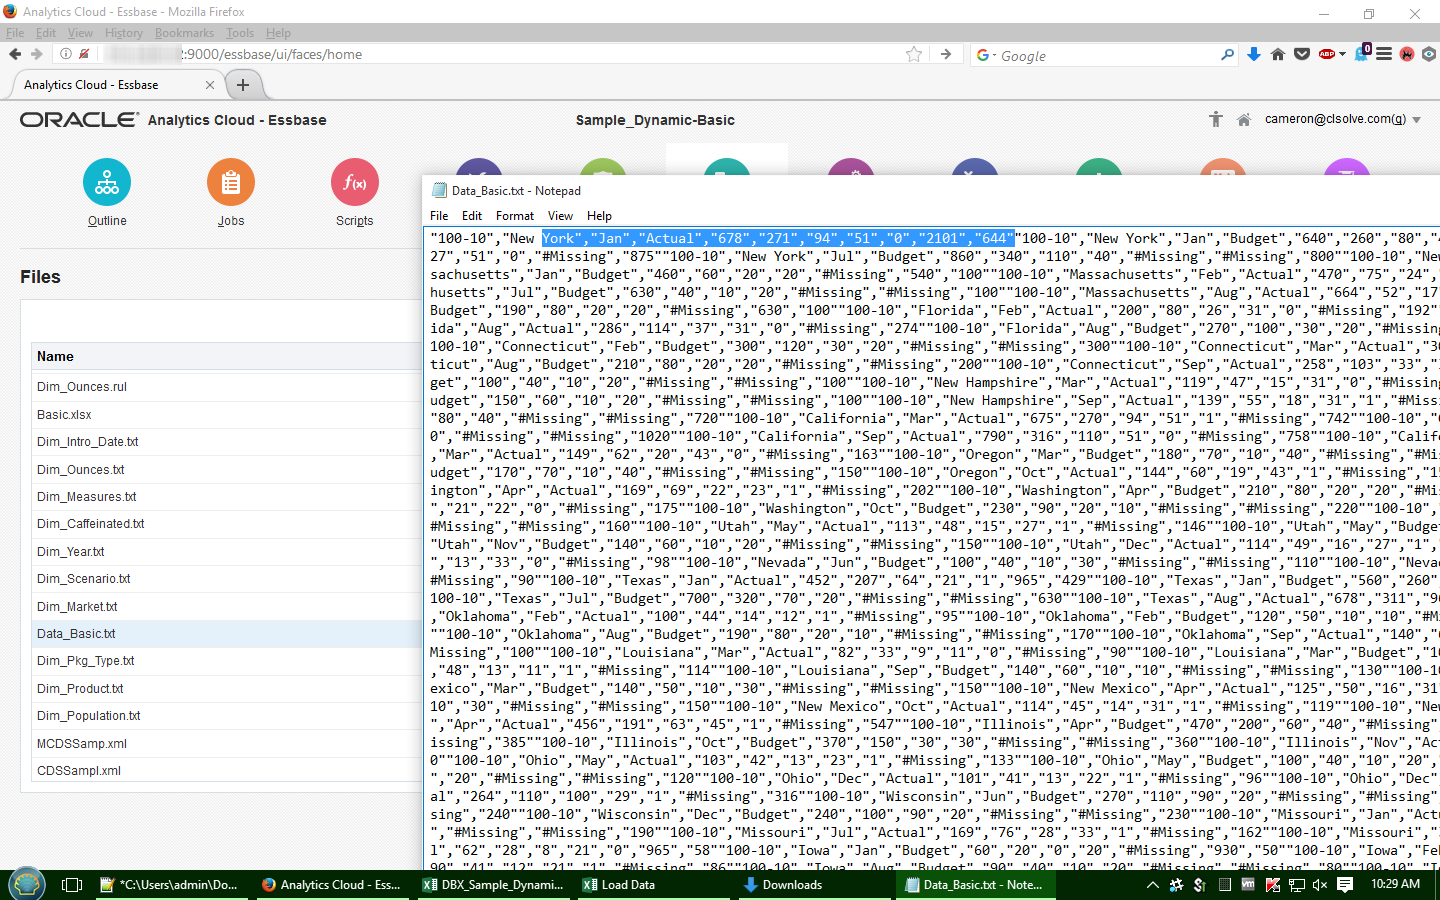Open the Google search engine dropdown
The width and height of the screenshot is (1440, 900).
[x=986, y=55]
